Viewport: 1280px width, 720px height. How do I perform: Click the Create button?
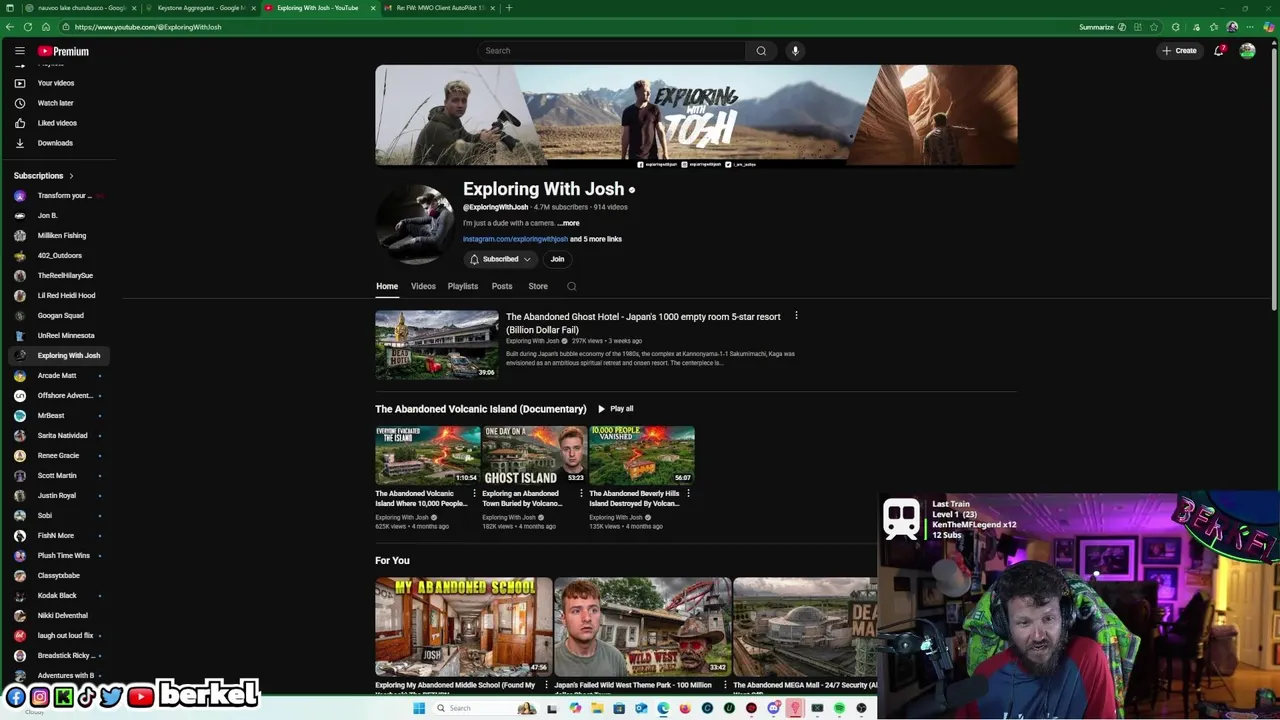tap(1179, 51)
